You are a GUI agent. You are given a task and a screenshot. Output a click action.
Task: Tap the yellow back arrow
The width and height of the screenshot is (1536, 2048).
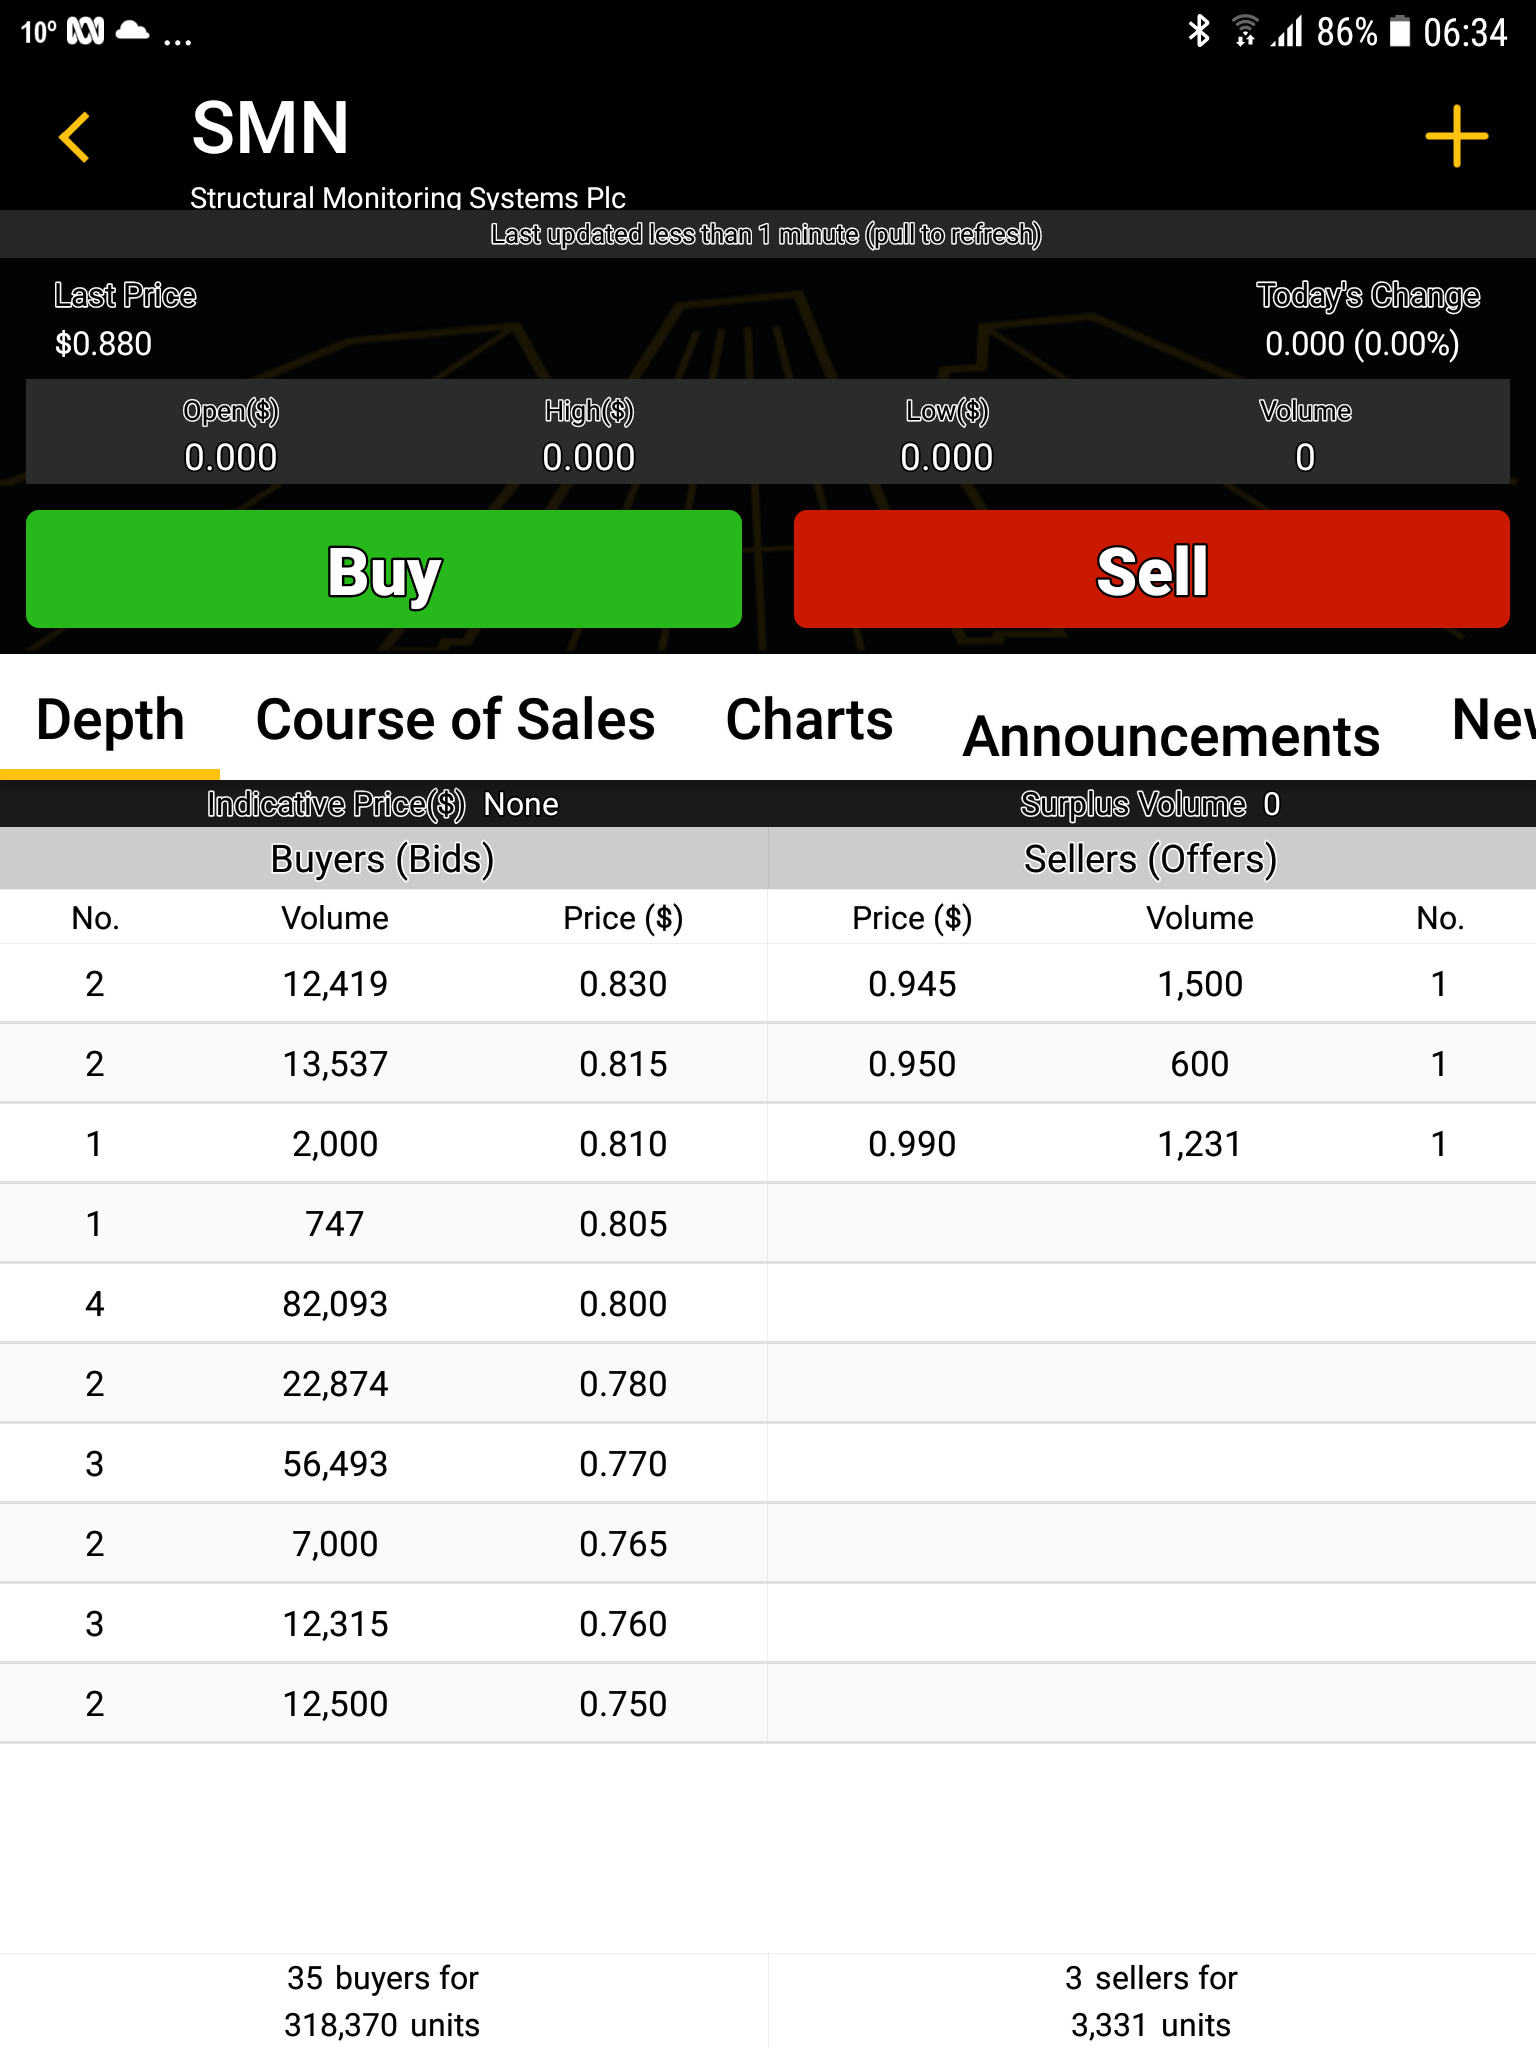coord(75,137)
